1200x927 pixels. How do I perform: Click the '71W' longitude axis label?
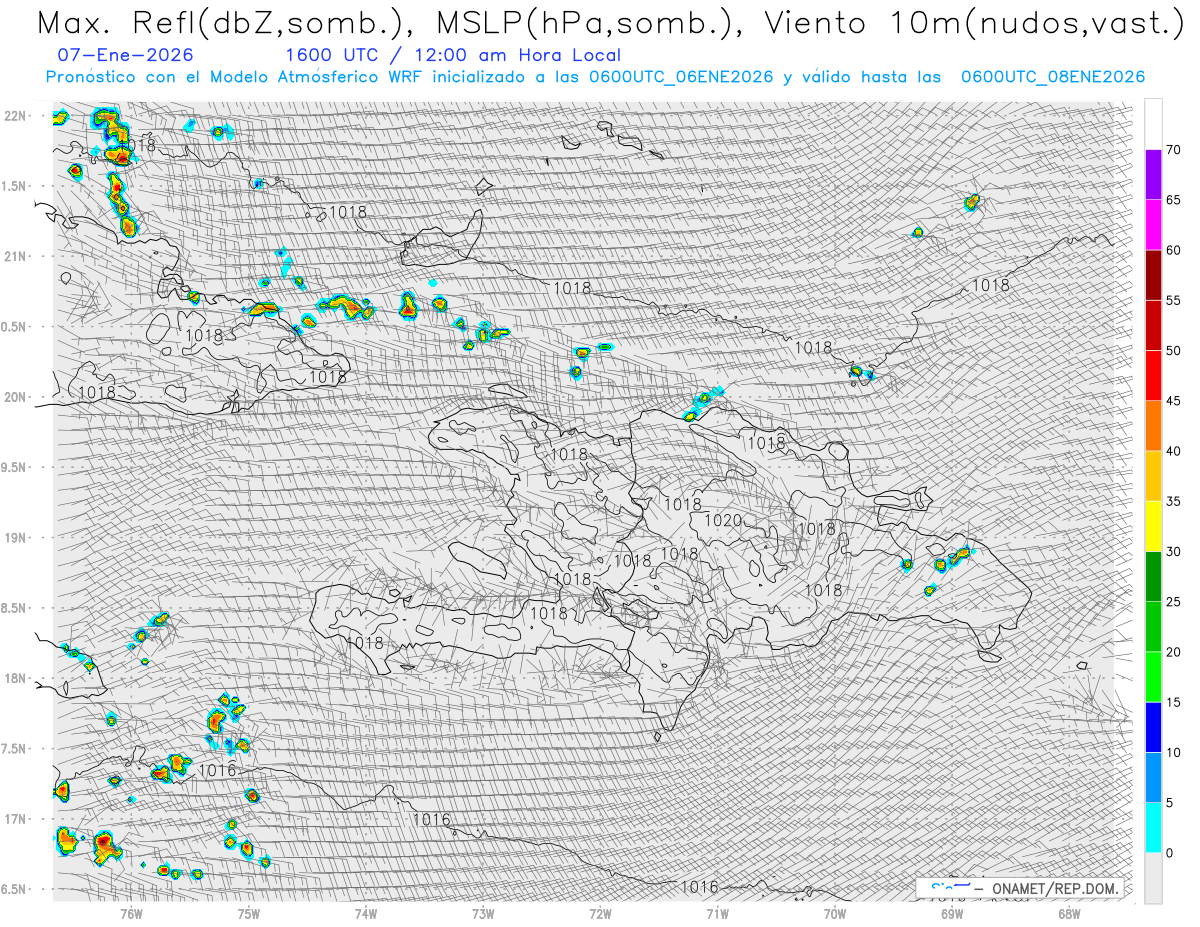pos(717,913)
